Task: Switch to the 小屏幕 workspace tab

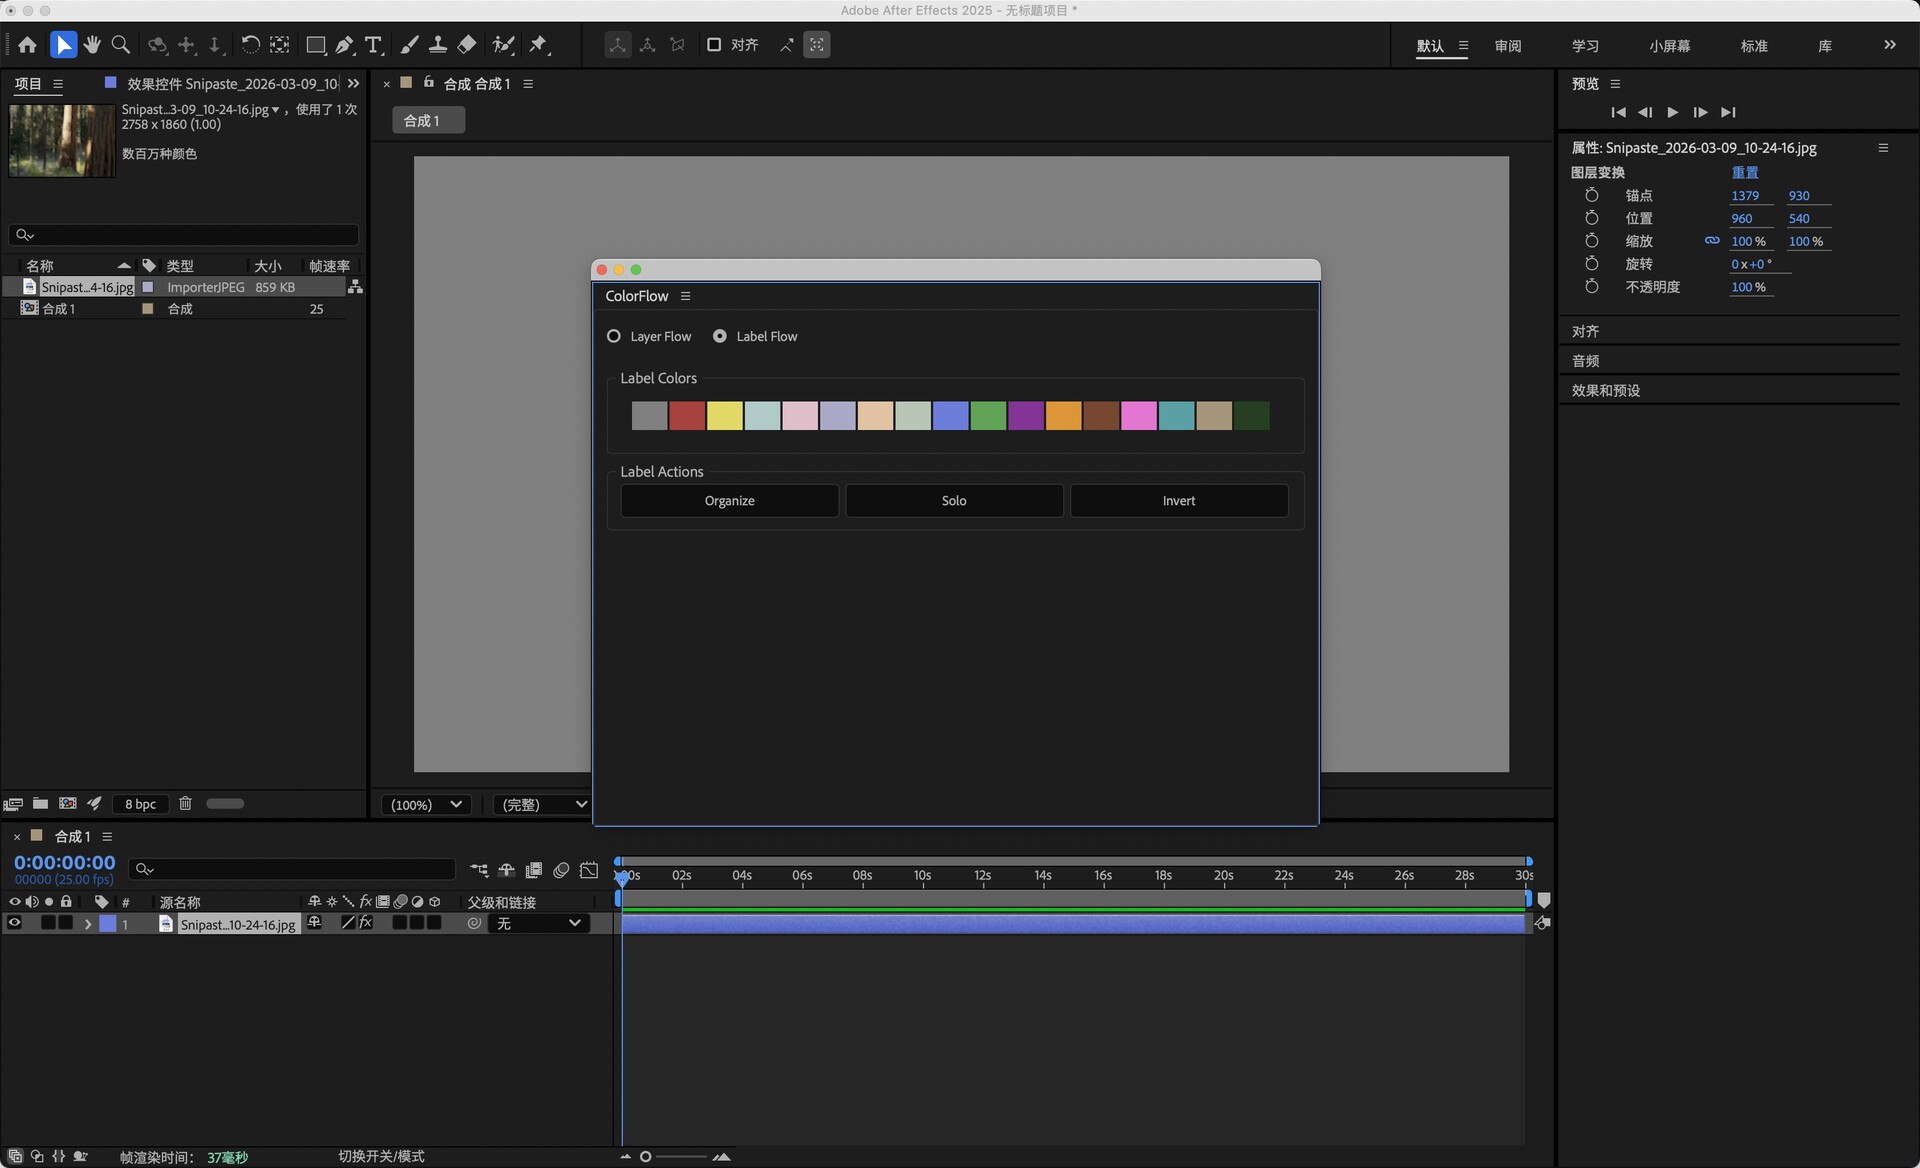Action: (x=1669, y=46)
